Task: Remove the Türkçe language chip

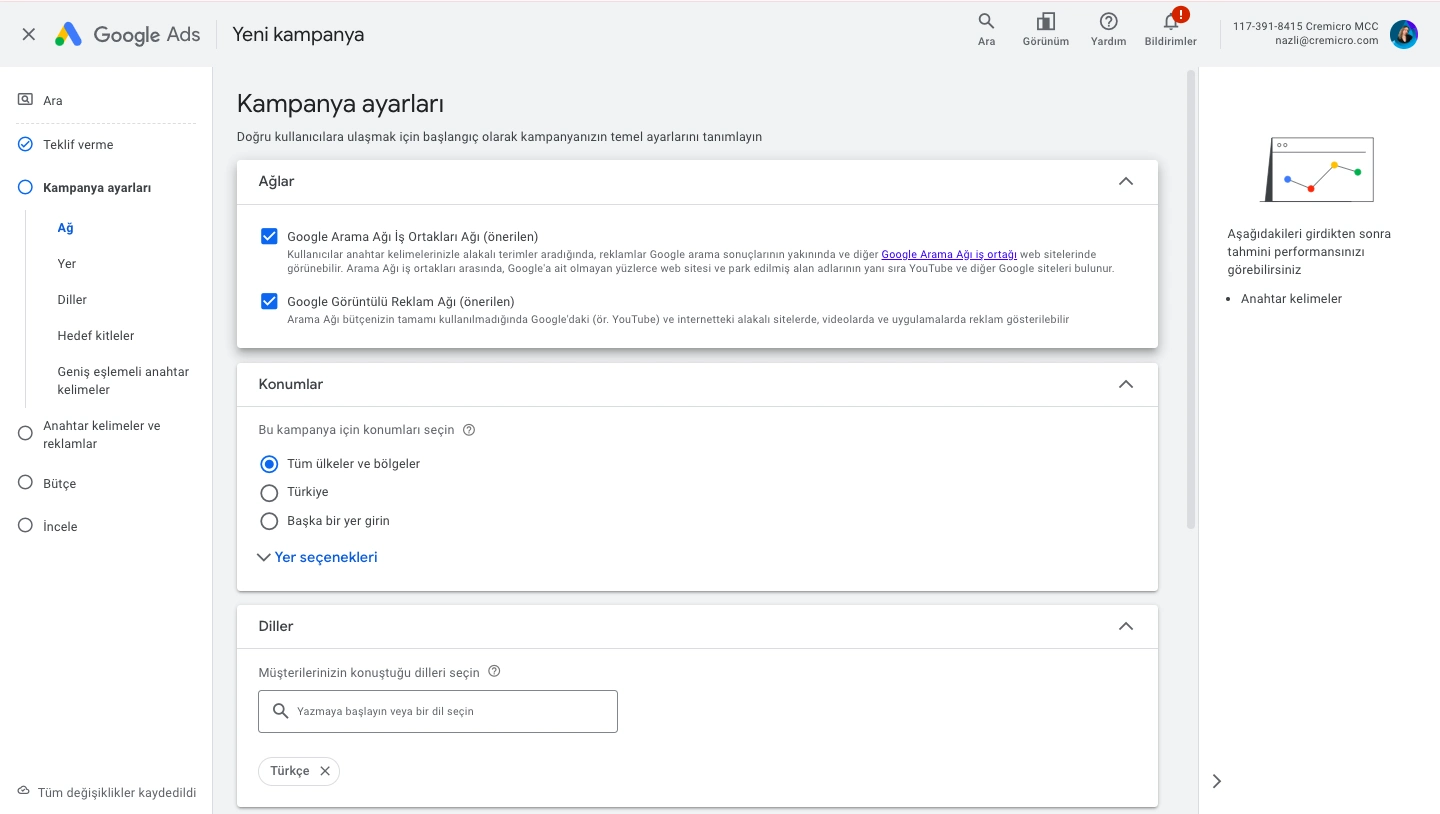Action: tap(325, 771)
